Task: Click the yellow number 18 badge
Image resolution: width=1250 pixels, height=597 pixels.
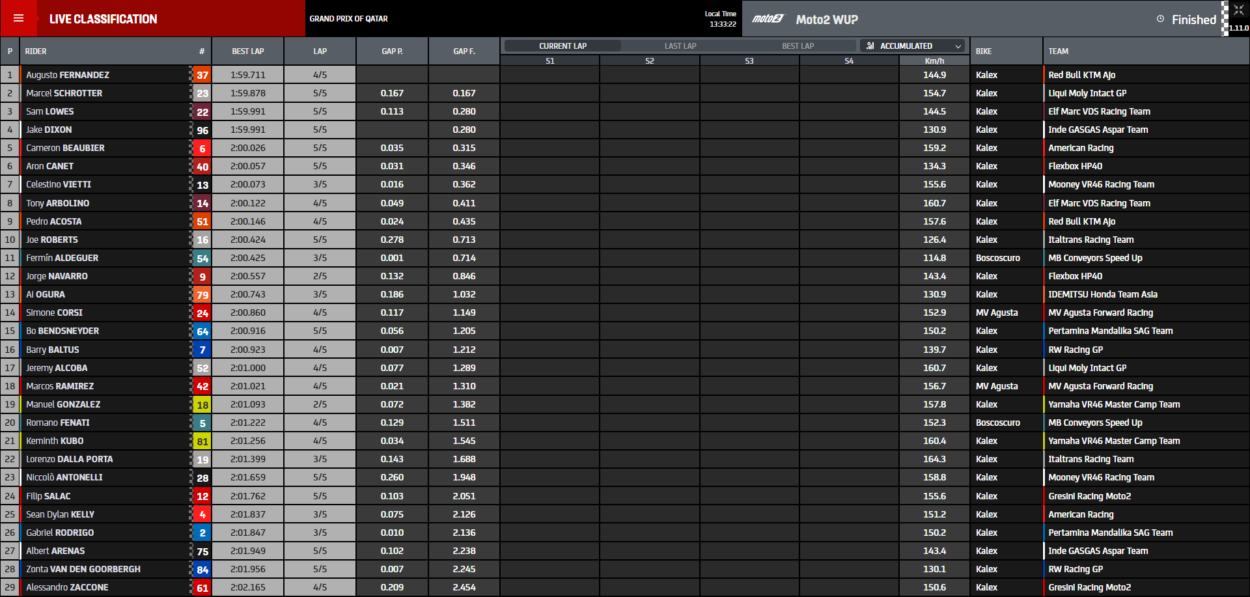Action: 202,404
